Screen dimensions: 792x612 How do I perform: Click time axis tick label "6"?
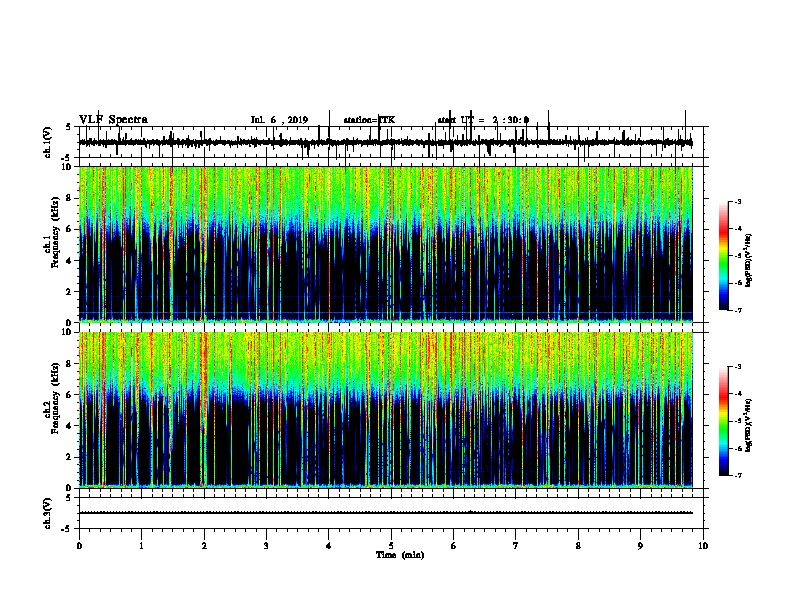(454, 546)
